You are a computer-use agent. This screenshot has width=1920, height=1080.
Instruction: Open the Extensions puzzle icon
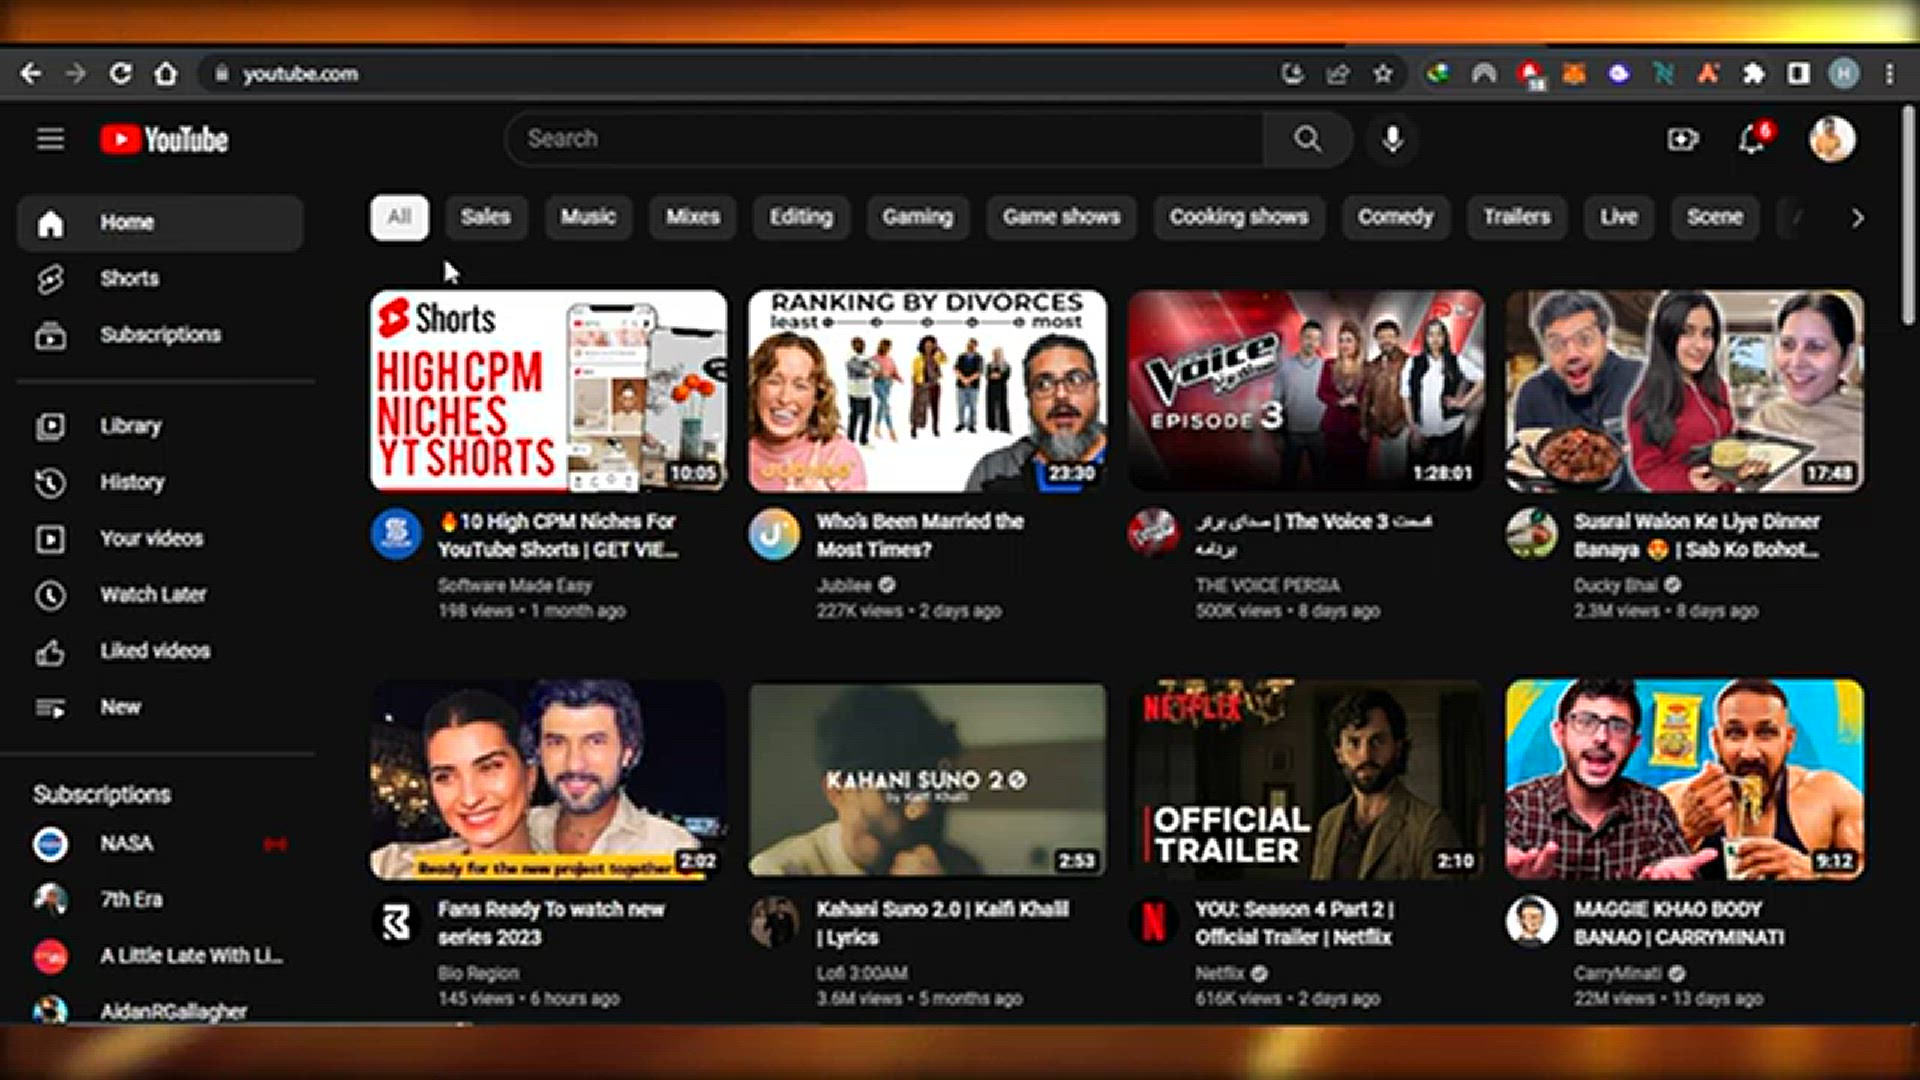(x=1753, y=73)
